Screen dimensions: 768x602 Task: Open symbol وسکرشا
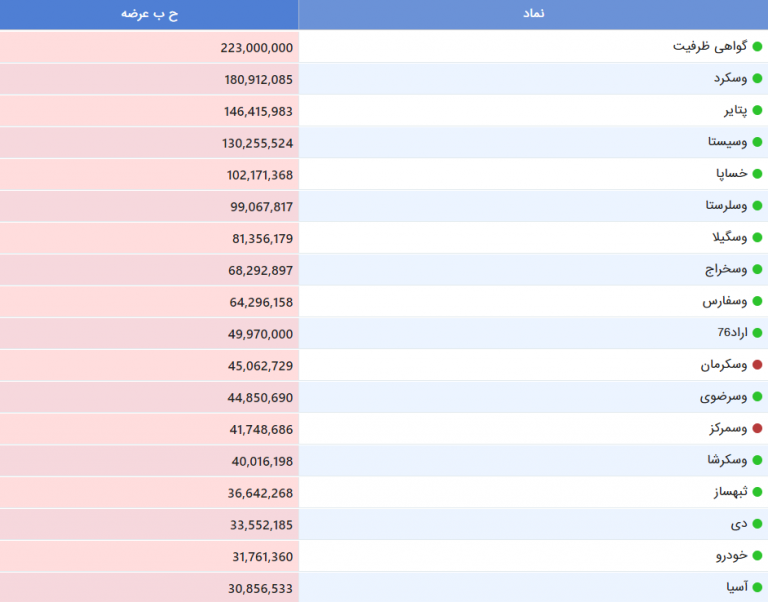(727, 460)
